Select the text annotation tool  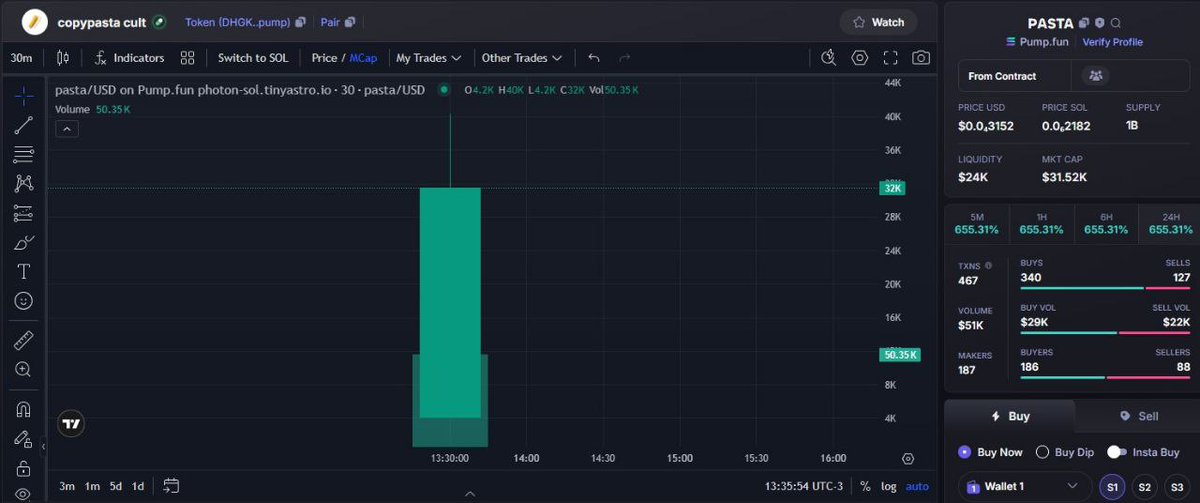(24, 271)
